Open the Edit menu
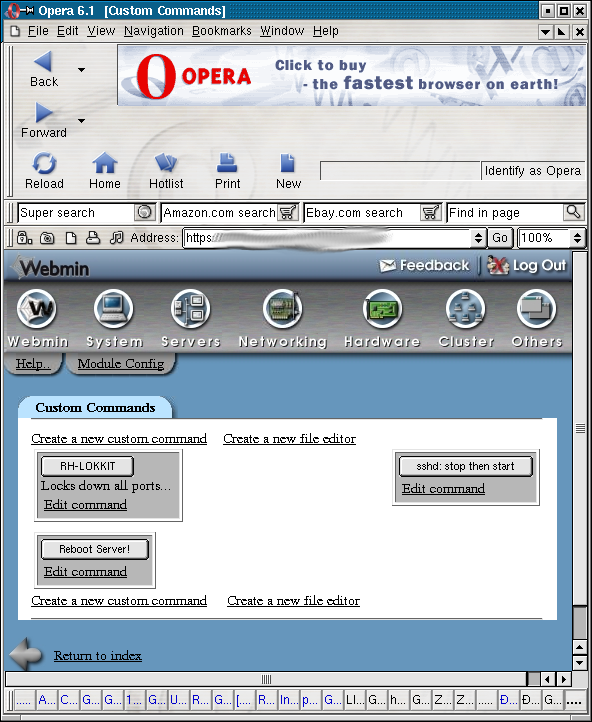 click(68, 31)
